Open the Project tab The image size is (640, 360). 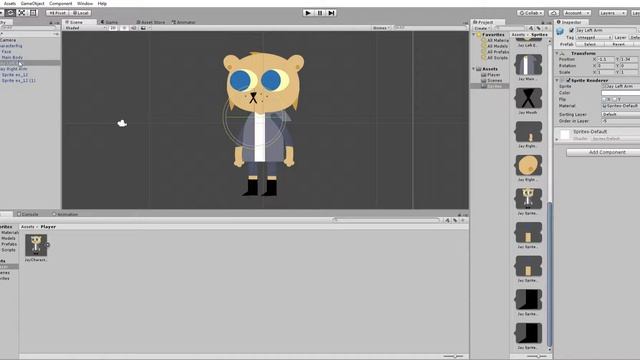[x=488, y=22]
